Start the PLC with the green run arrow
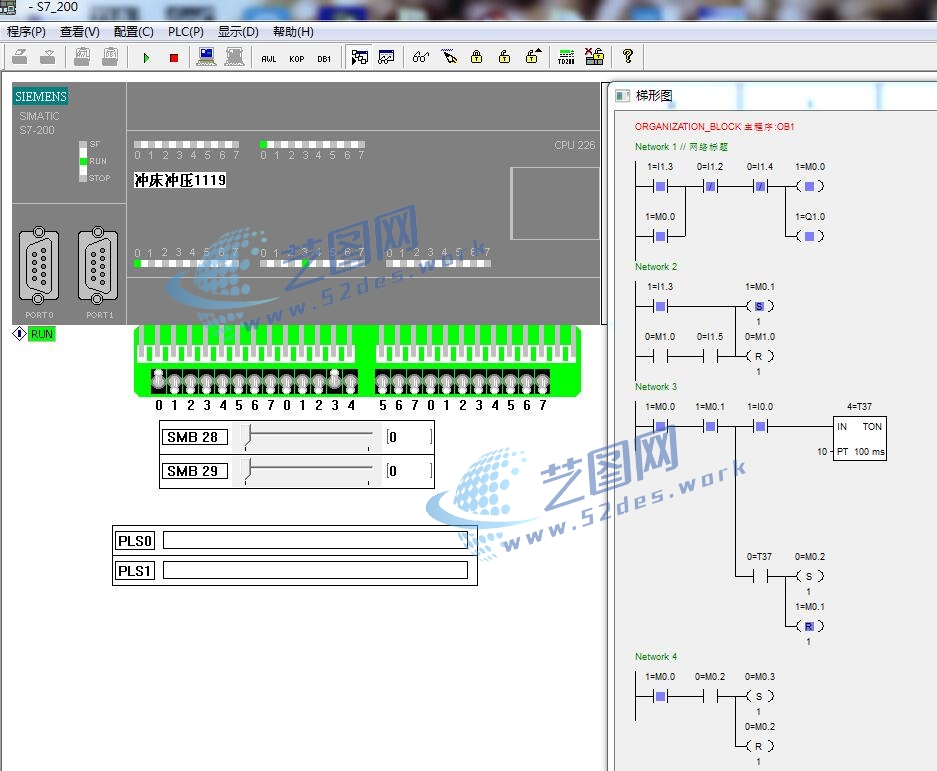937x771 pixels. pos(146,58)
